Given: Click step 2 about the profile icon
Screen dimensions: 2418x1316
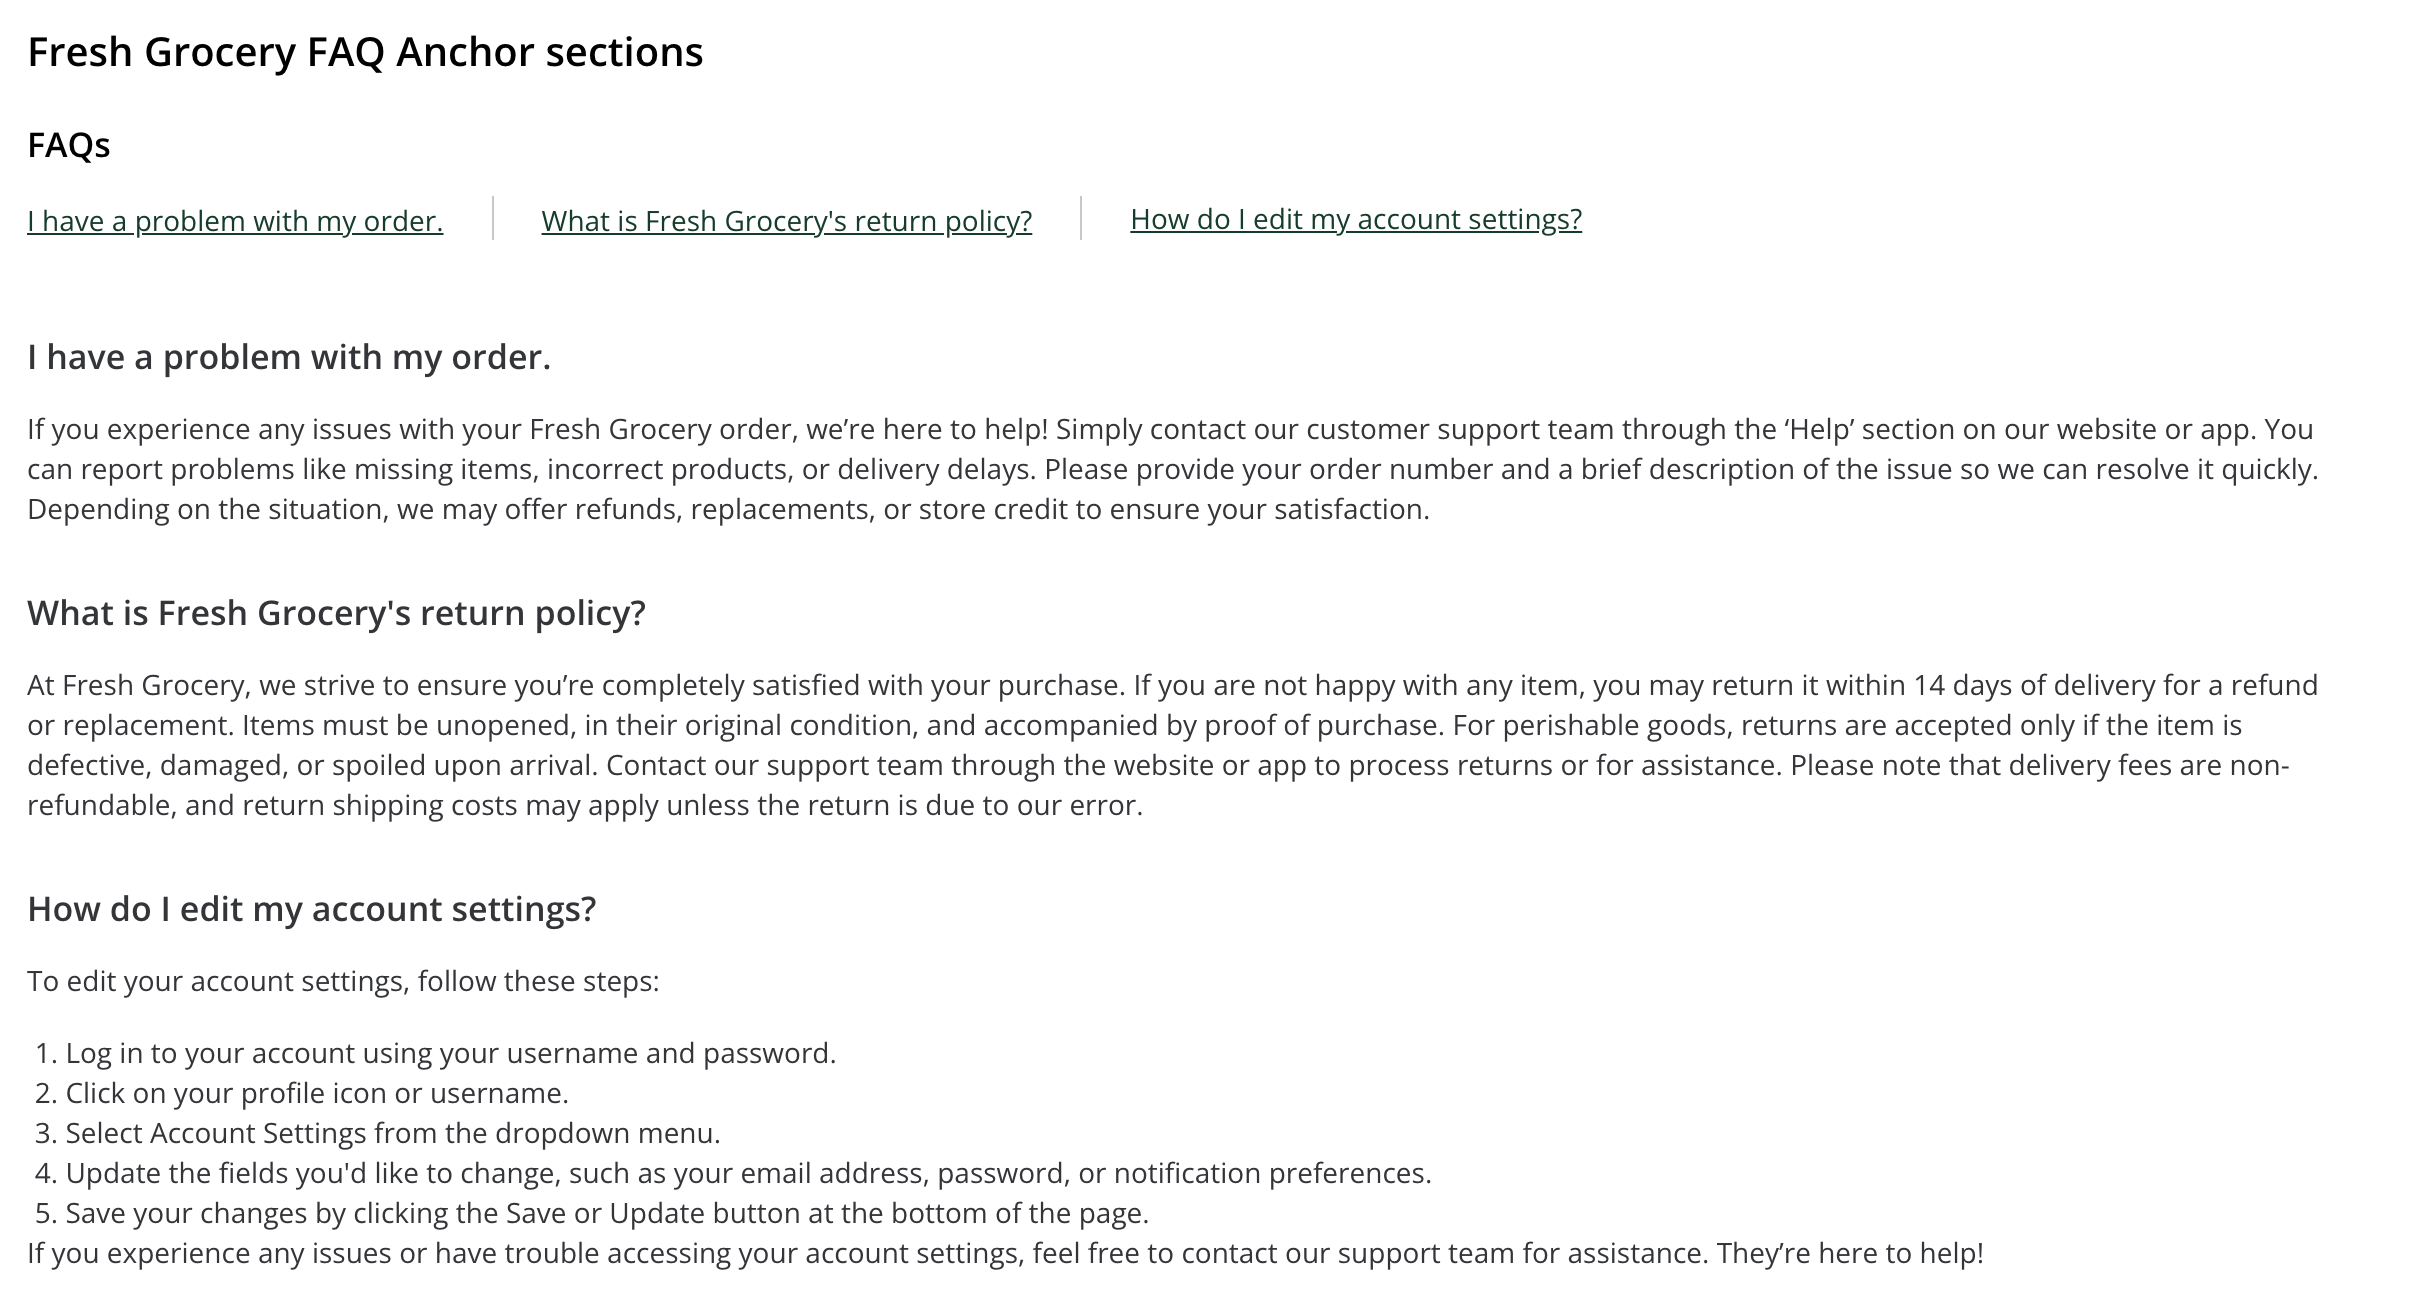Looking at the screenshot, I should point(316,1093).
